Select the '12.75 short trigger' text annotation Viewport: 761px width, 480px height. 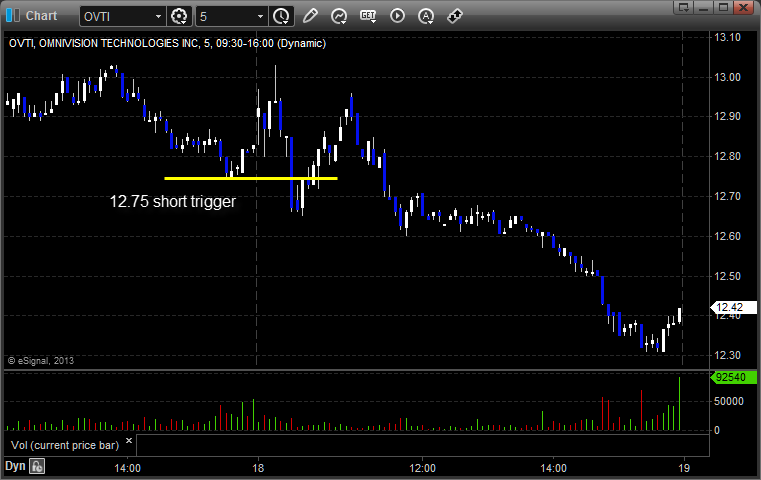[173, 201]
